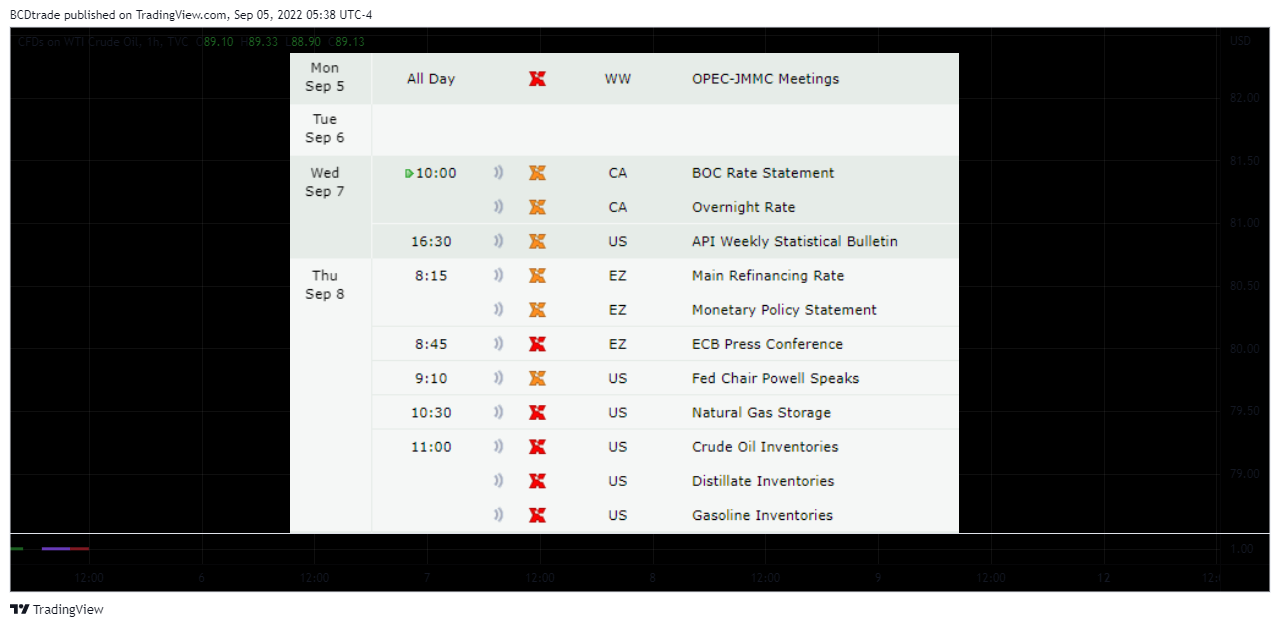Toggle the sound alert for Overnight Rate
The image size is (1280, 627).
(498, 207)
